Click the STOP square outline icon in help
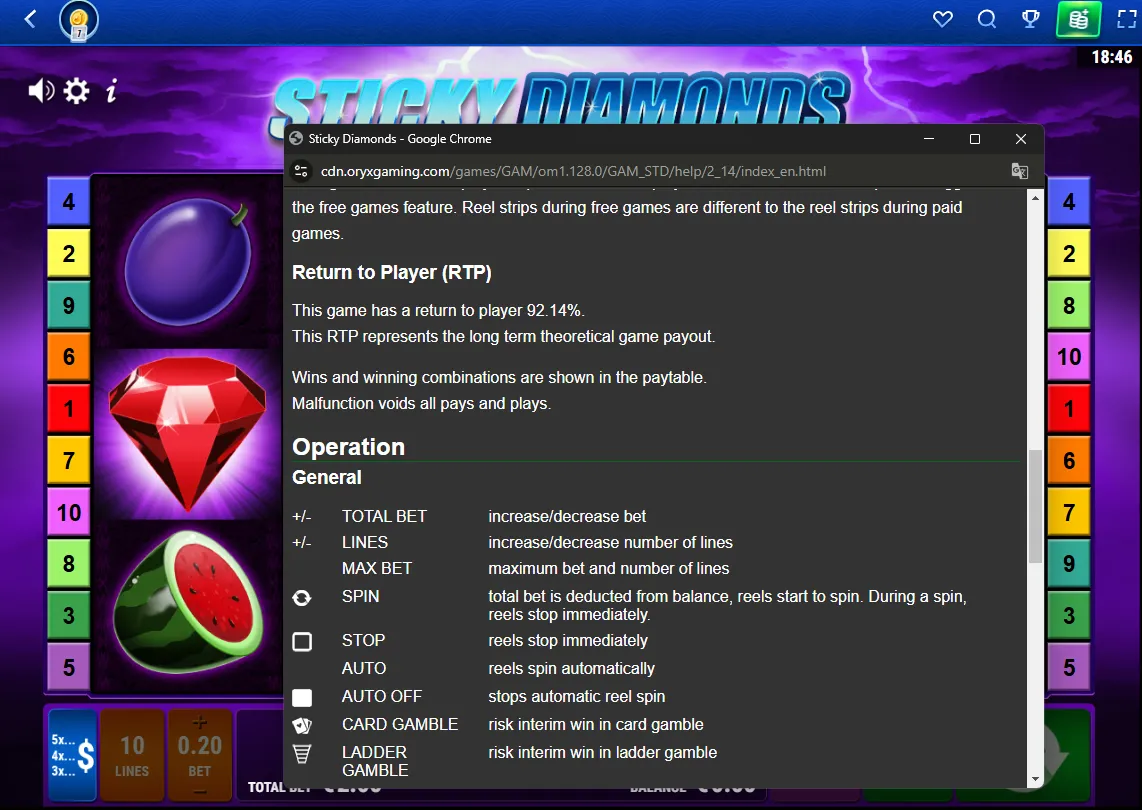Screen dimensions: 1142x810 pyautogui.click(x=302, y=642)
